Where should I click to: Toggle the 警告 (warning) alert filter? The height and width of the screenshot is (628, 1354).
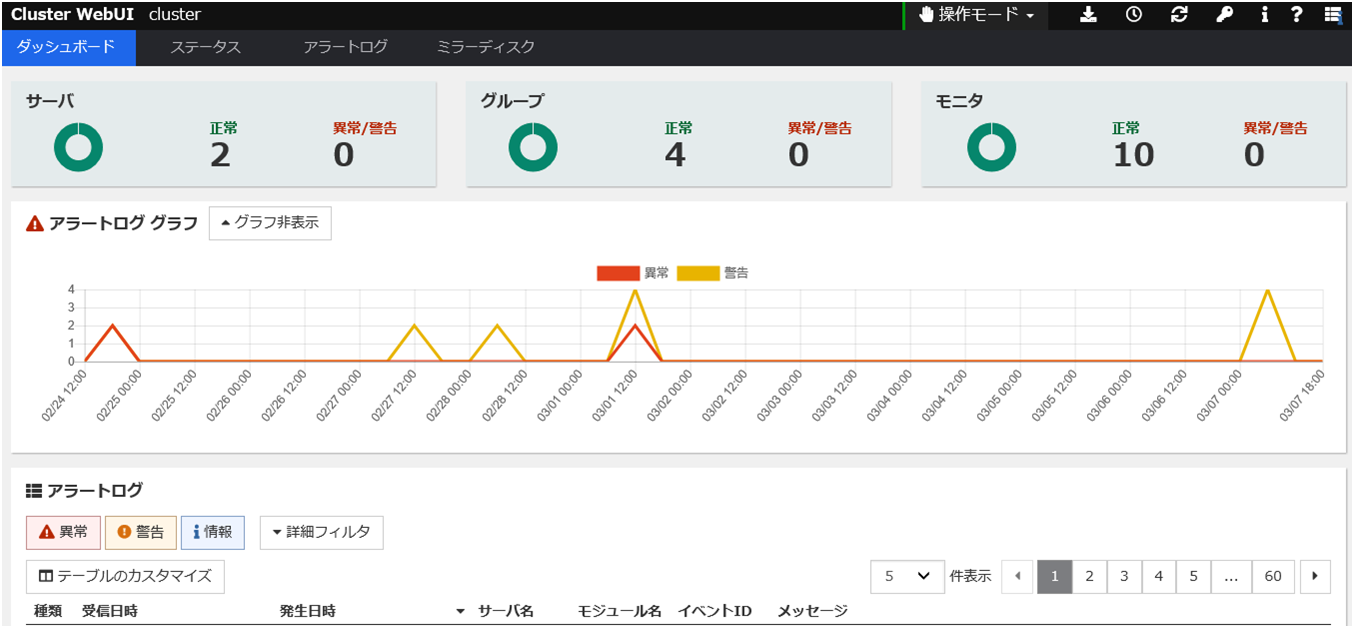(x=141, y=532)
